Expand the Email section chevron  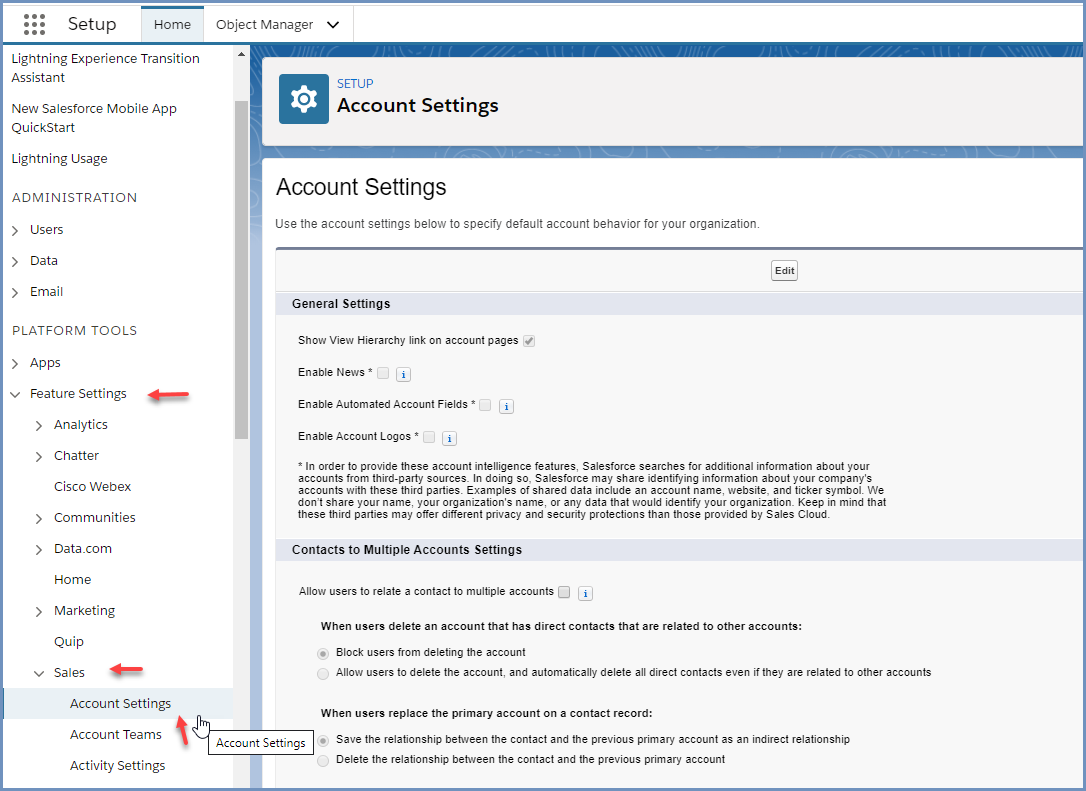[x=15, y=293]
